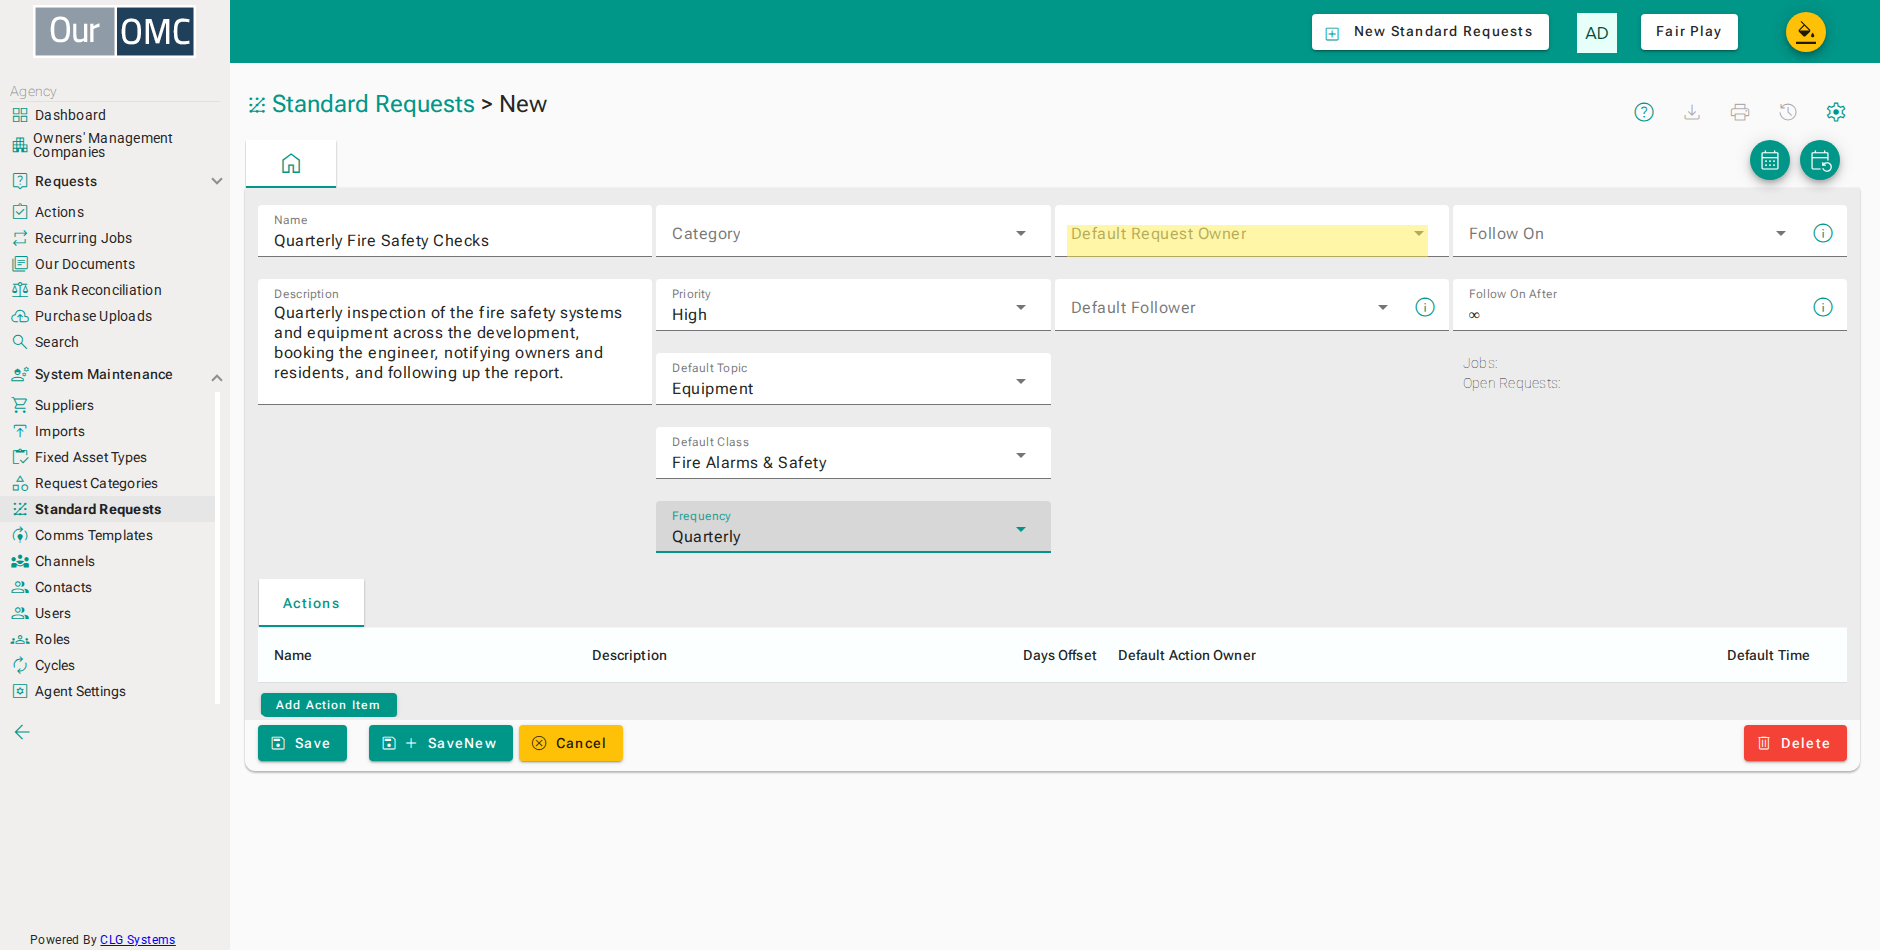This screenshot has height=950, width=1880.
Task: Click the yellow Cancel button
Action: (x=571, y=743)
